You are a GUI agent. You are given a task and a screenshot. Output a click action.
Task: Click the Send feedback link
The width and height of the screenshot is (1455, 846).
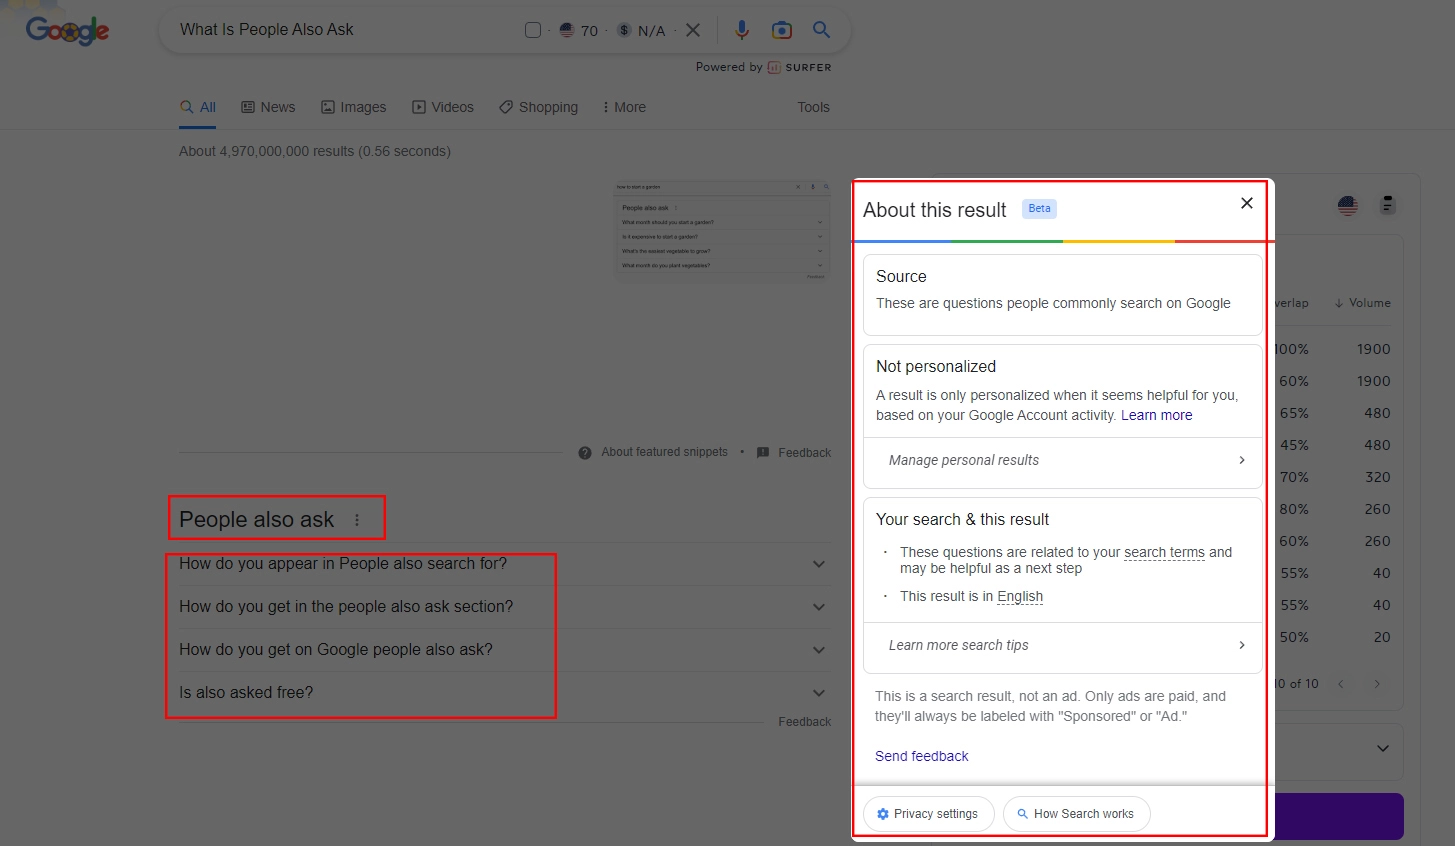[x=921, y=756]
